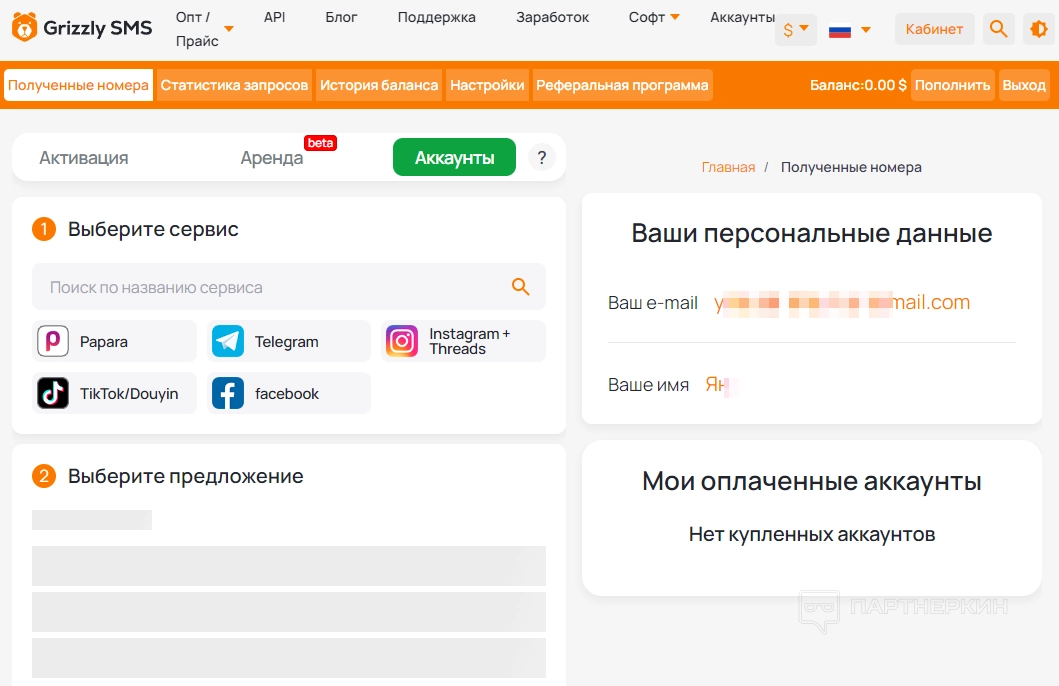This screenshot has height=686, width=1059.
Task: Click the question mark help icon
Action: (541, 157)
